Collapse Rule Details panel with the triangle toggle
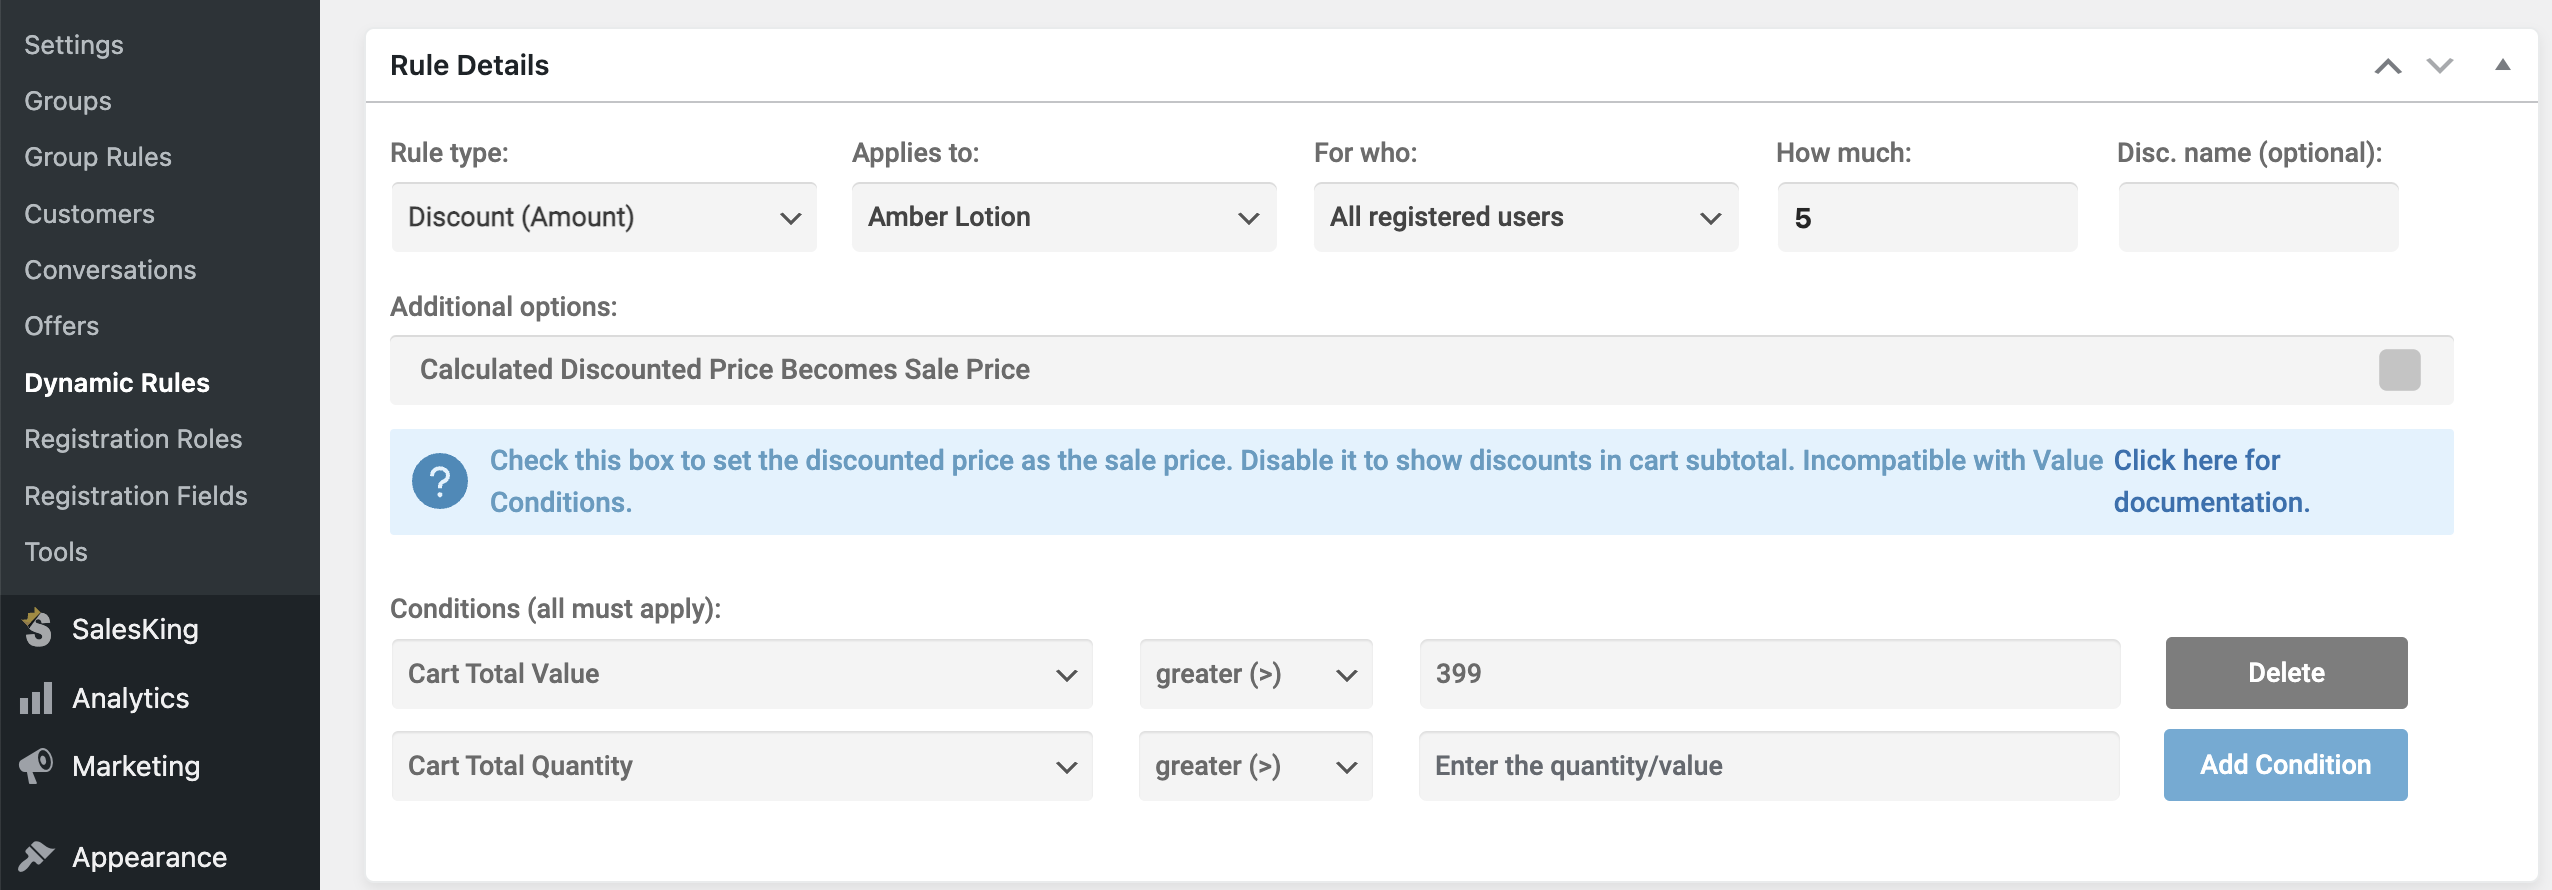Screen dimensions: 2552x890 (x=2503, y=65)
